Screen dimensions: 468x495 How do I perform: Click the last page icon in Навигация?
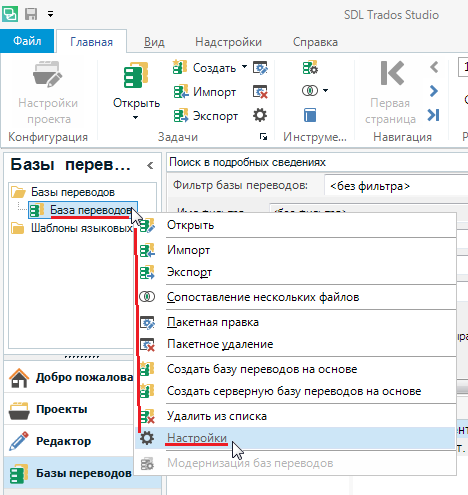point(434,115)
